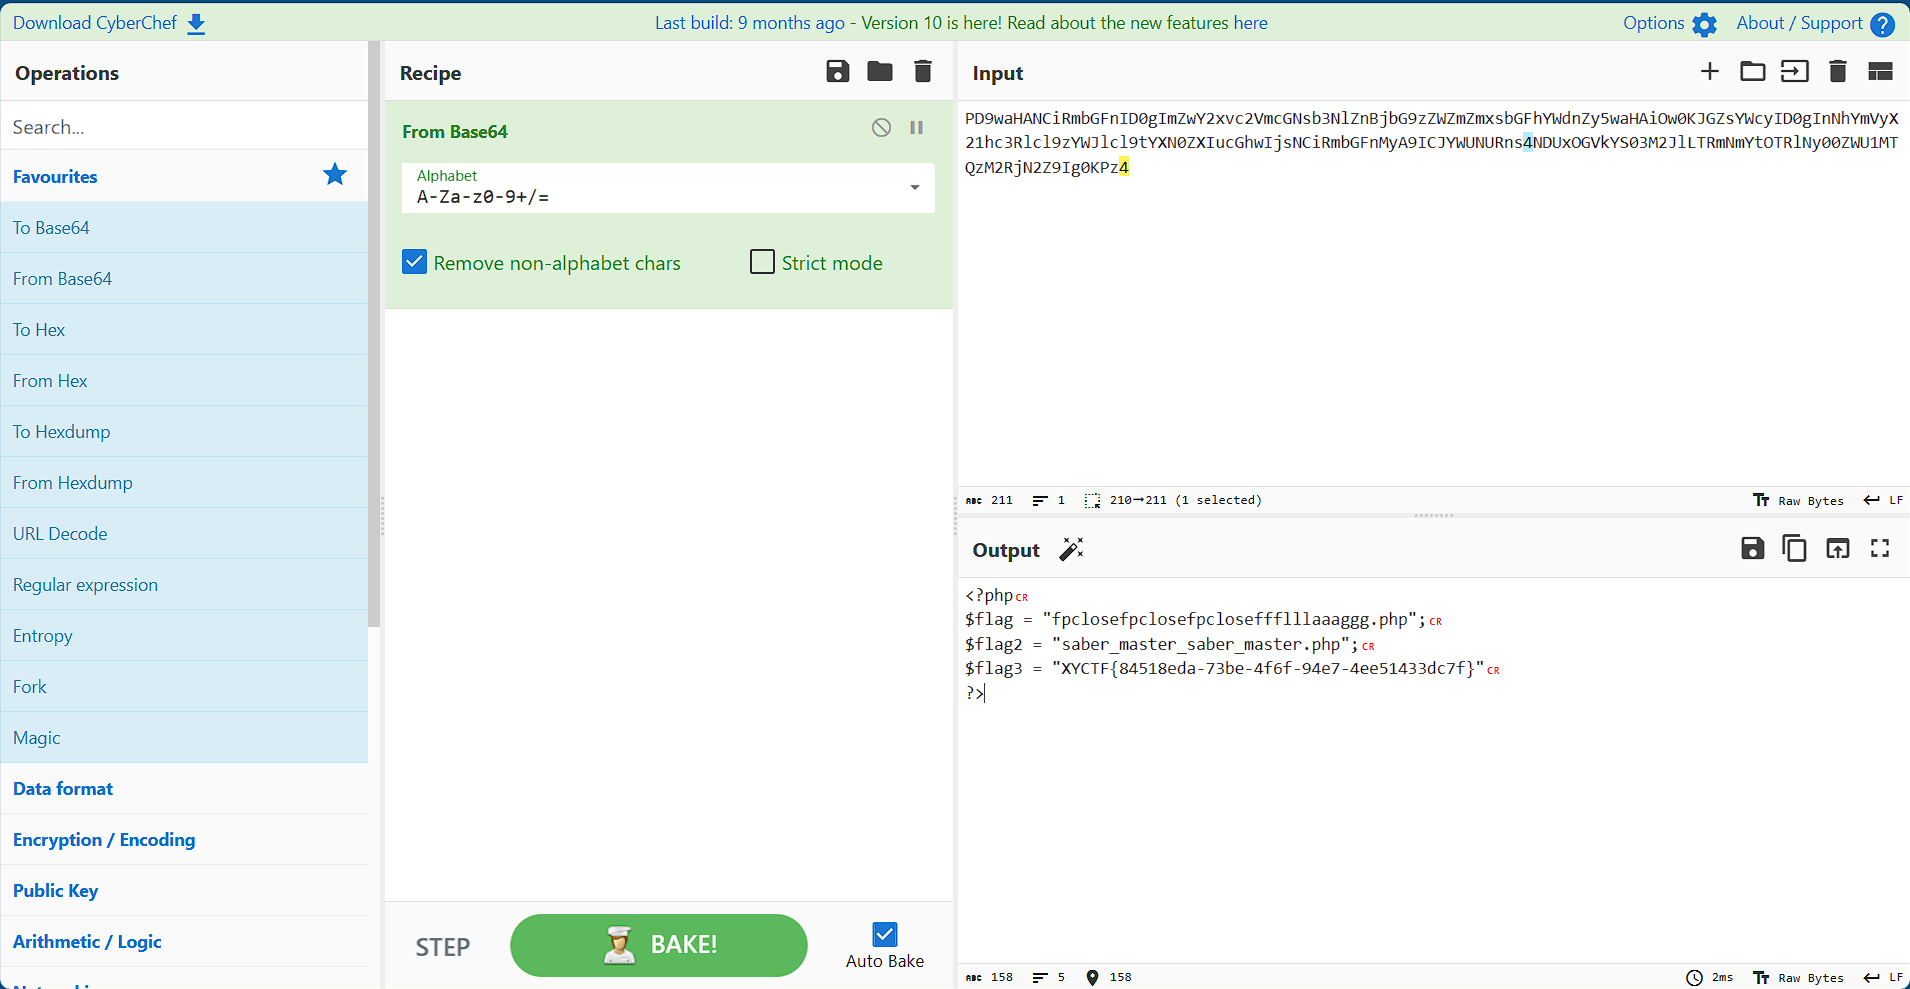Open the Alphabet dropdown
The width and height of the screenshot is (1910, 989).
[x=668, y=188]
